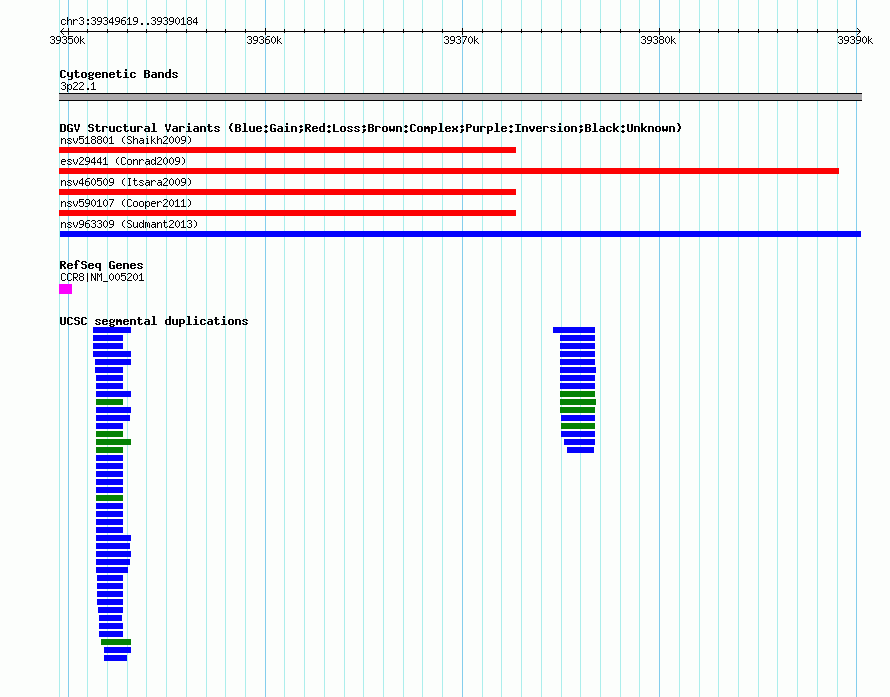Viewport: 890px width, 697px height.
Task: Click the blue nsv963309 gain variant bar
Action: tap(459, 234)
